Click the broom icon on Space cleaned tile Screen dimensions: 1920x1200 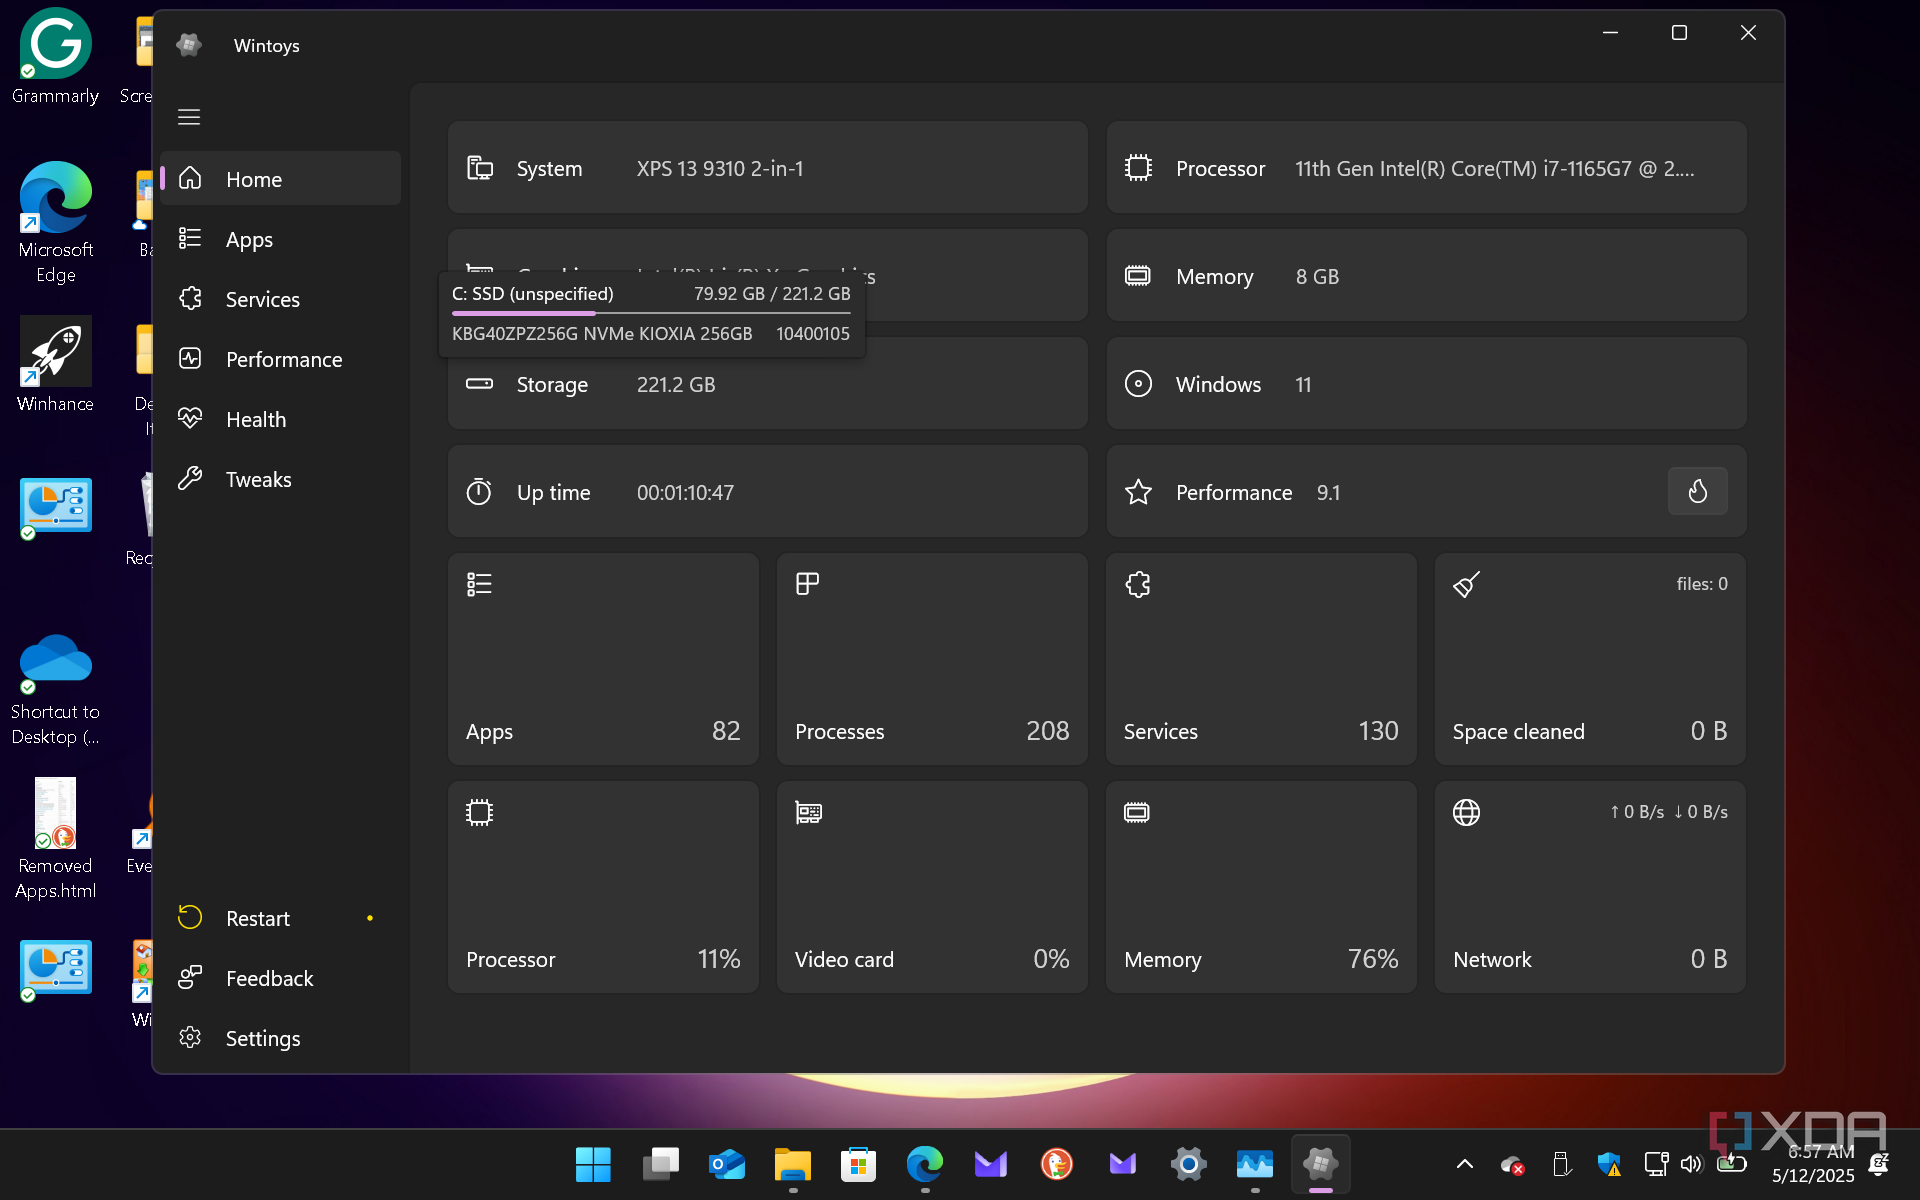pyautogui.click(x=1466, y=584)
